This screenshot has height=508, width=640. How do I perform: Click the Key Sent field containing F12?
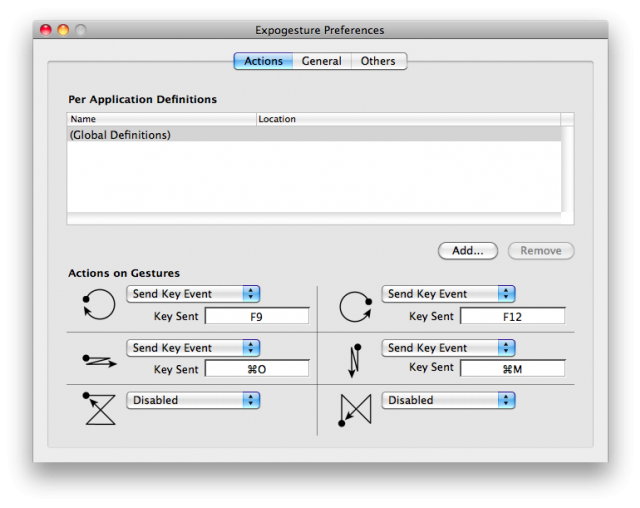[x=513, y=316]
